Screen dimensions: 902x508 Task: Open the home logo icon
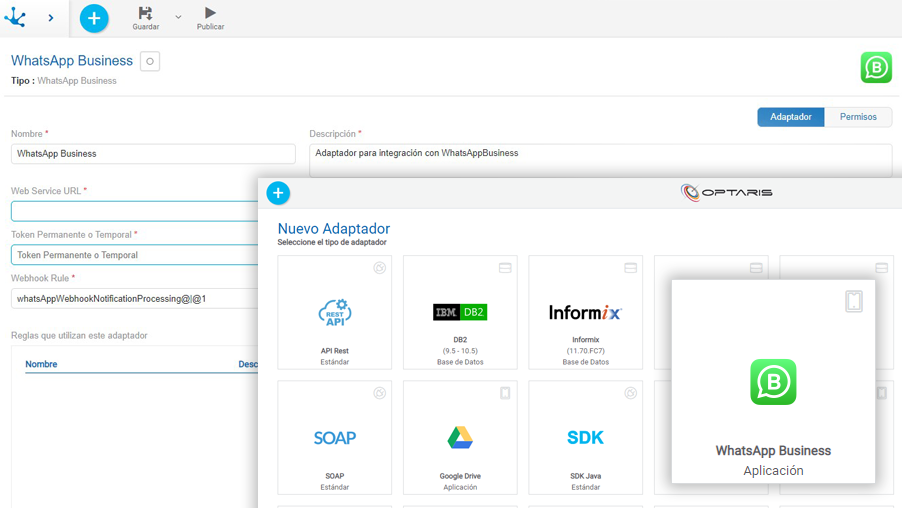coord(15,17)
